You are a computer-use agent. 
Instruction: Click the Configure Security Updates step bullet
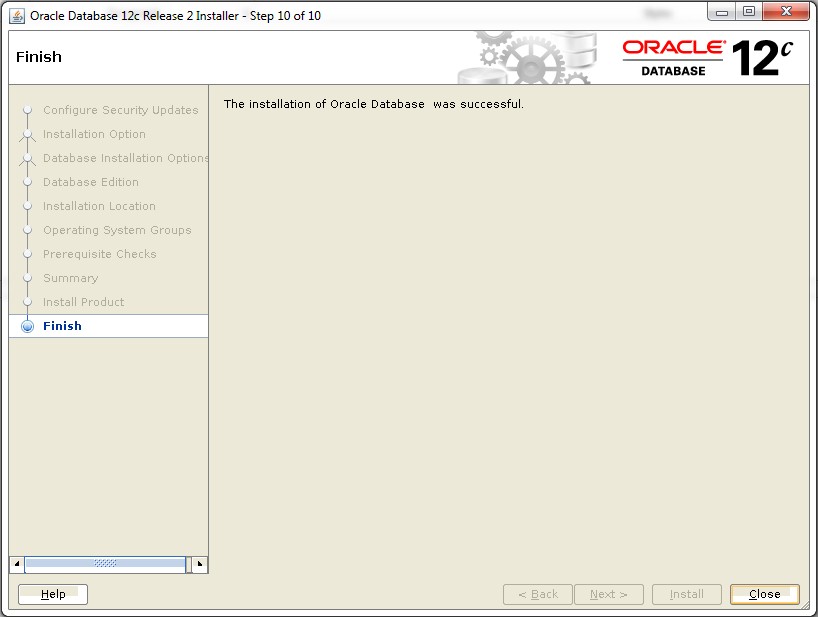pos(28,110)
